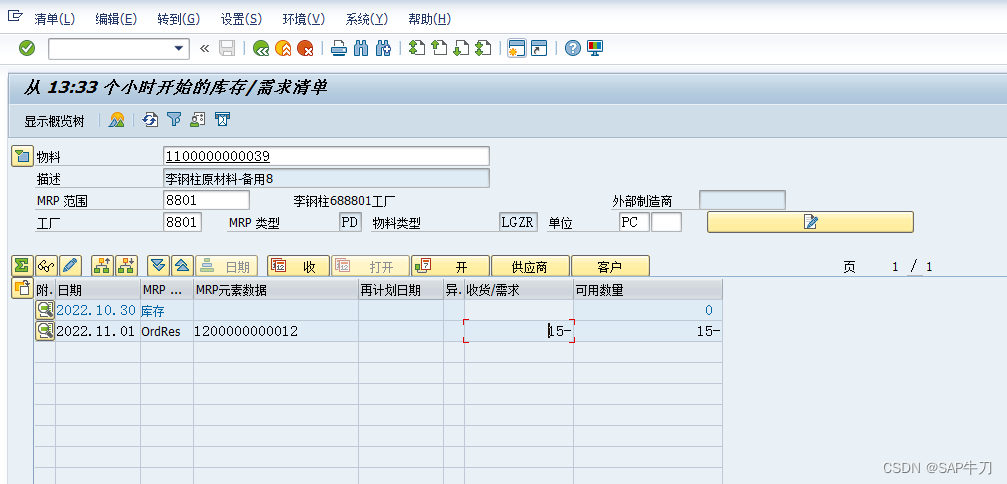Click the second order hierarchy icon
1007x484 pixels.
click(x=127, y=265)
